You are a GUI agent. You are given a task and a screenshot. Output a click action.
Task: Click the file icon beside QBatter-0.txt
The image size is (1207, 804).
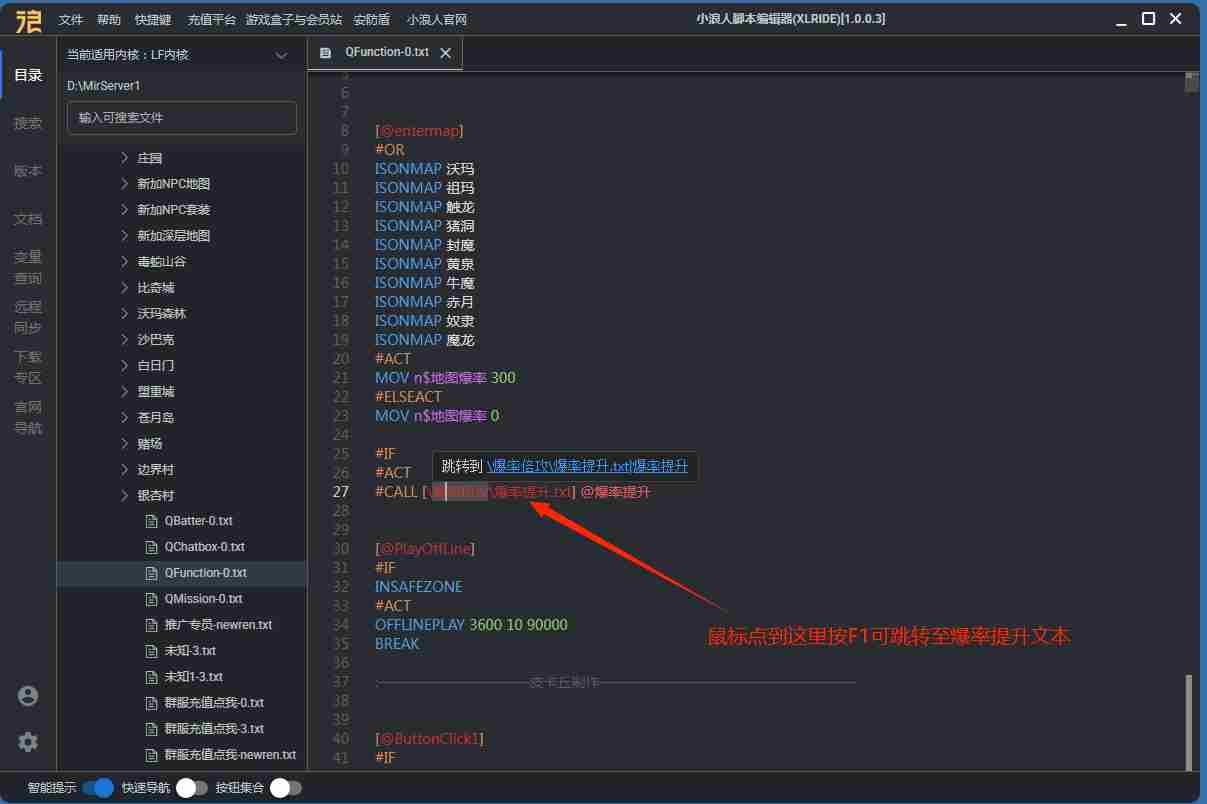click(152, 521)
